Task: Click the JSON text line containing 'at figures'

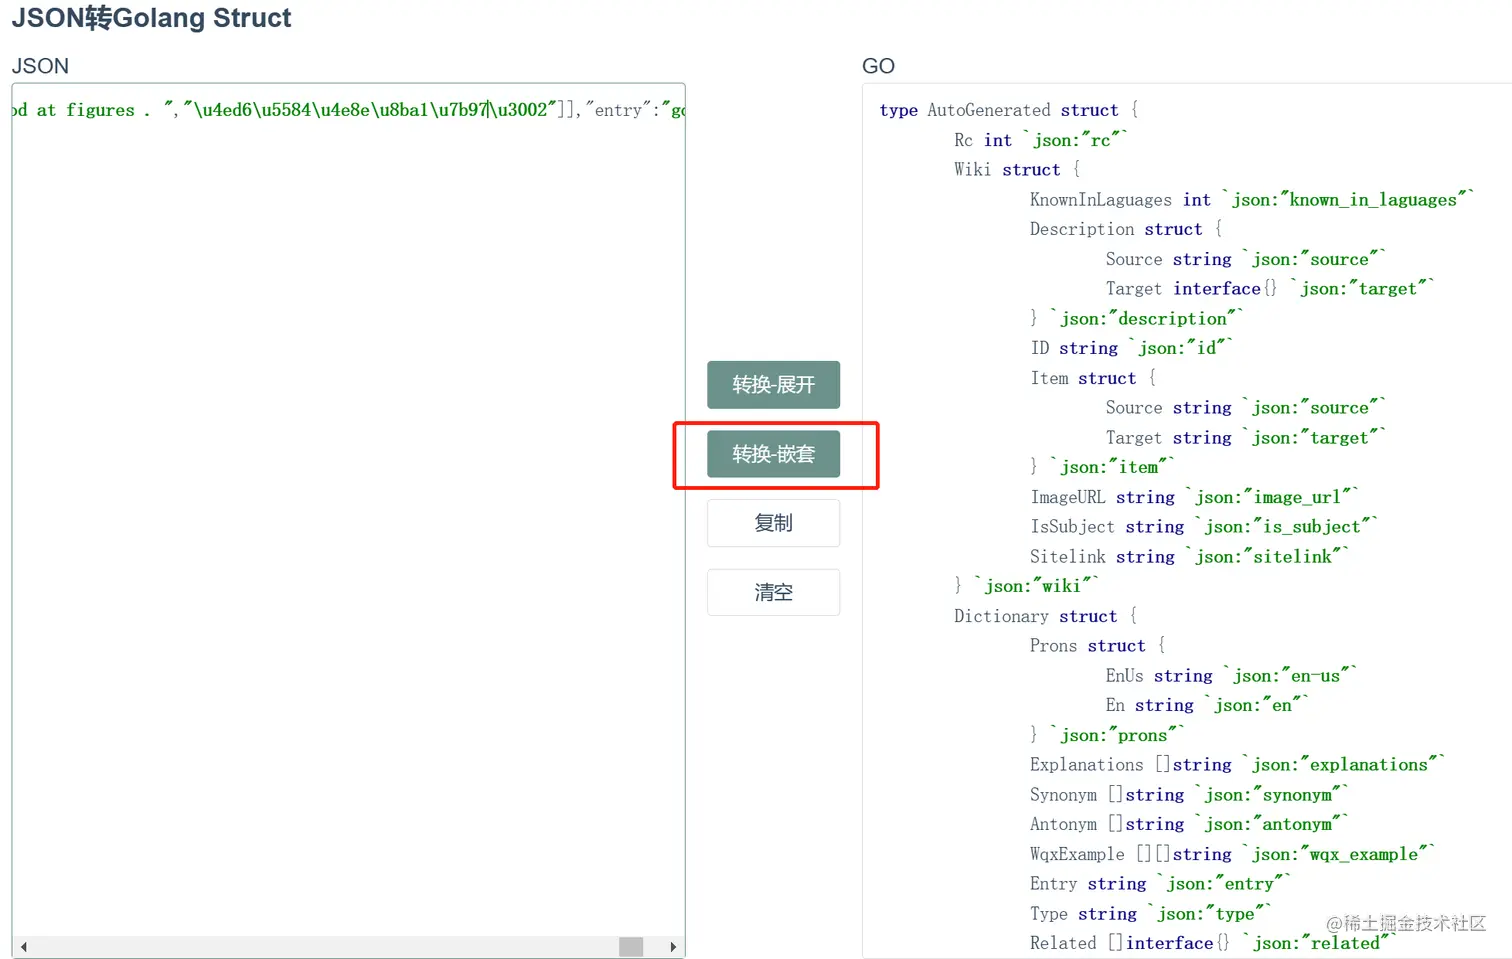Action: [x=348, y=110]
